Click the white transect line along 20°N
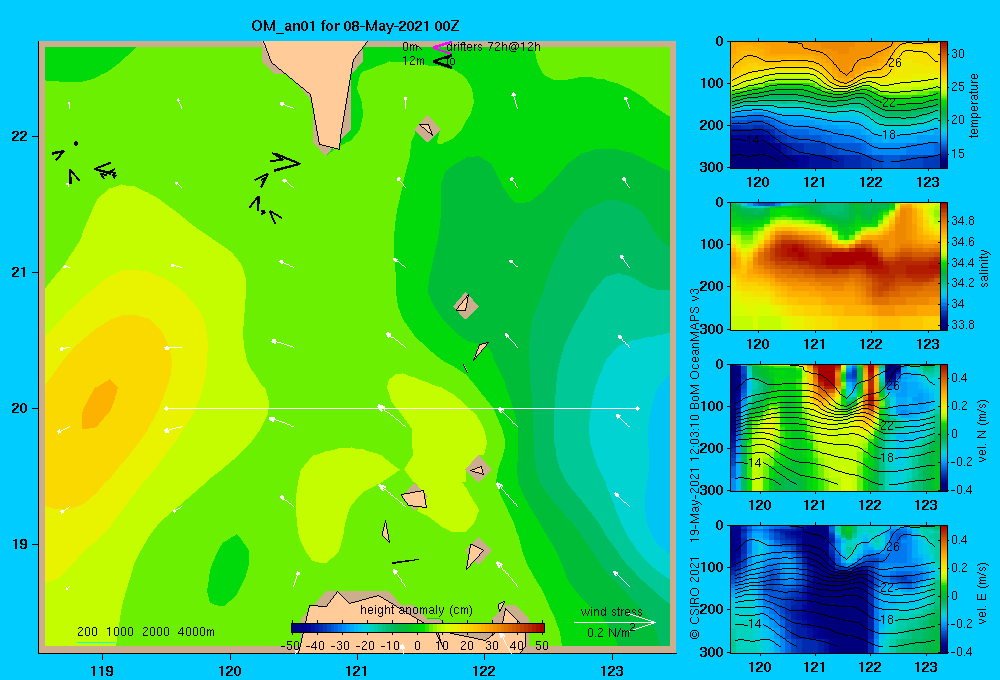This screenshot has width=1000, height=680. pos(402,408)
